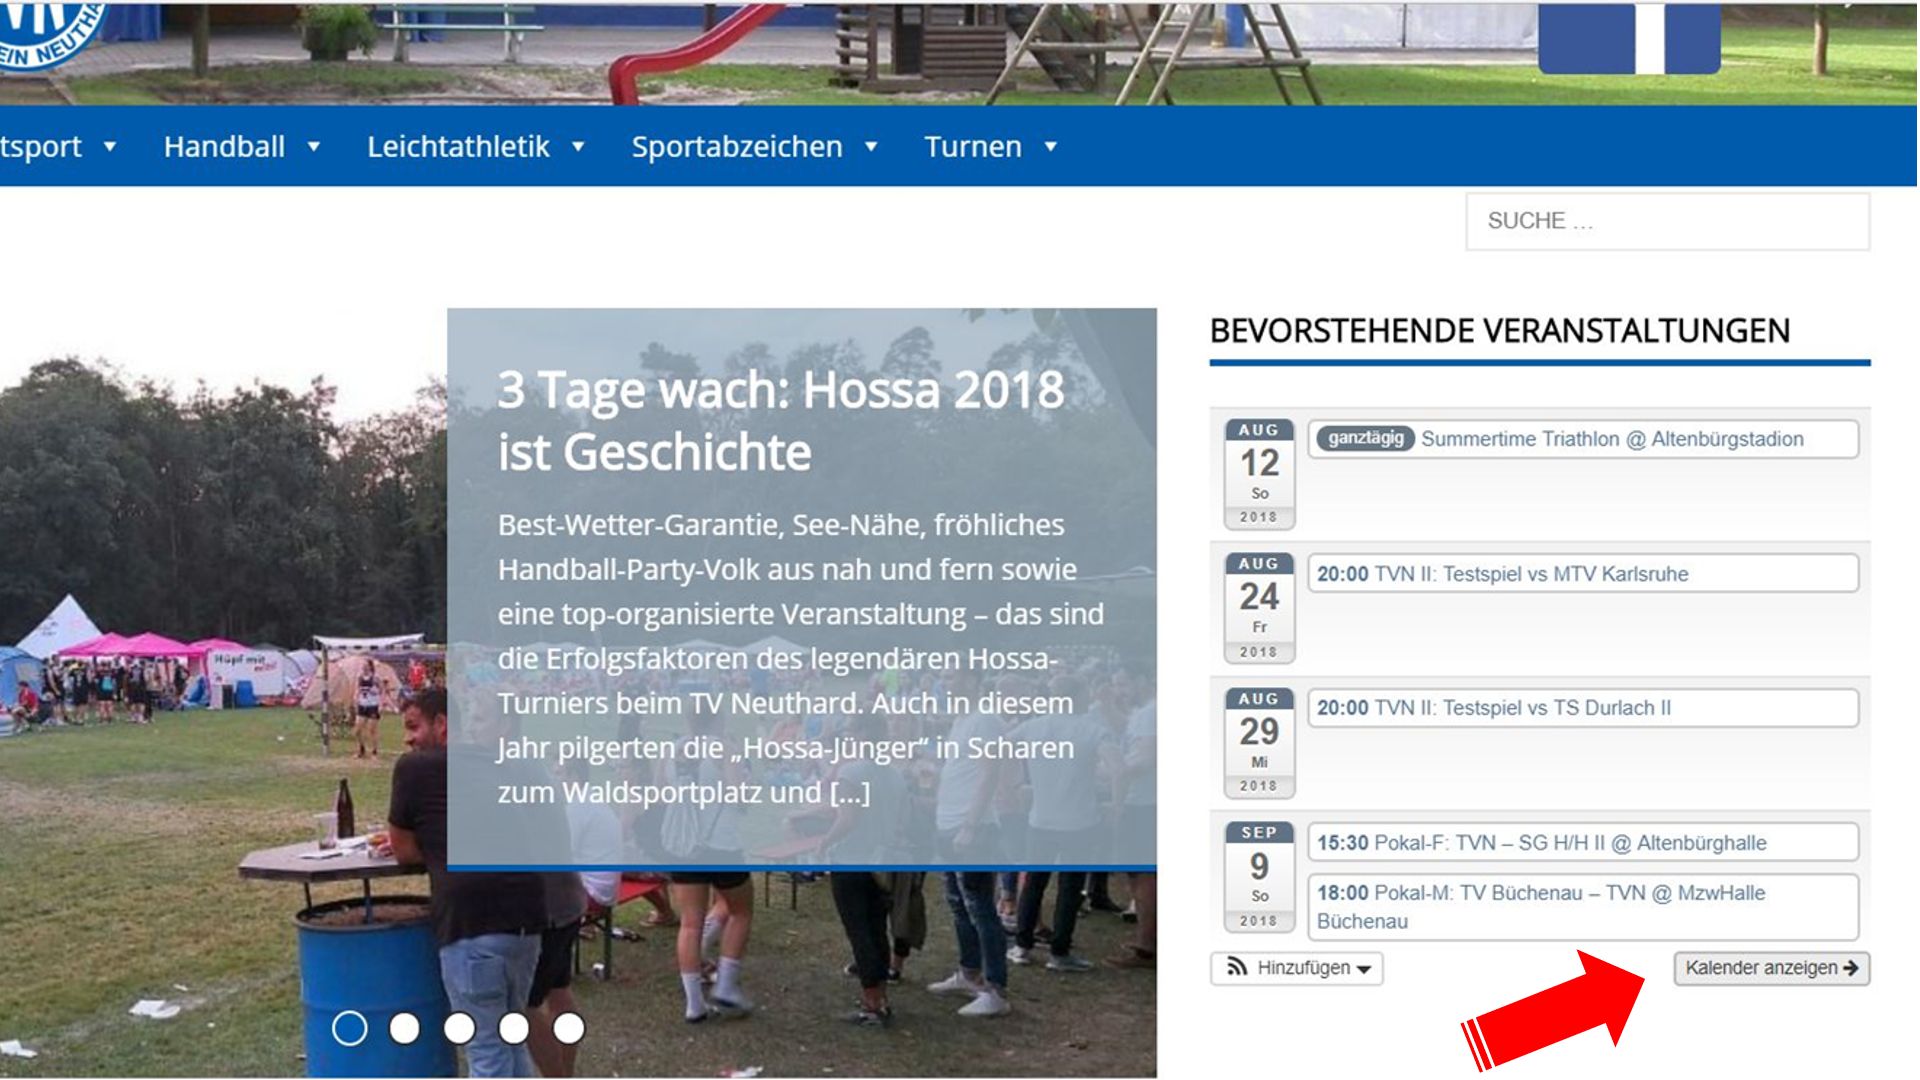Expand the Handball dropdown arrow

(x=313, y=147)
